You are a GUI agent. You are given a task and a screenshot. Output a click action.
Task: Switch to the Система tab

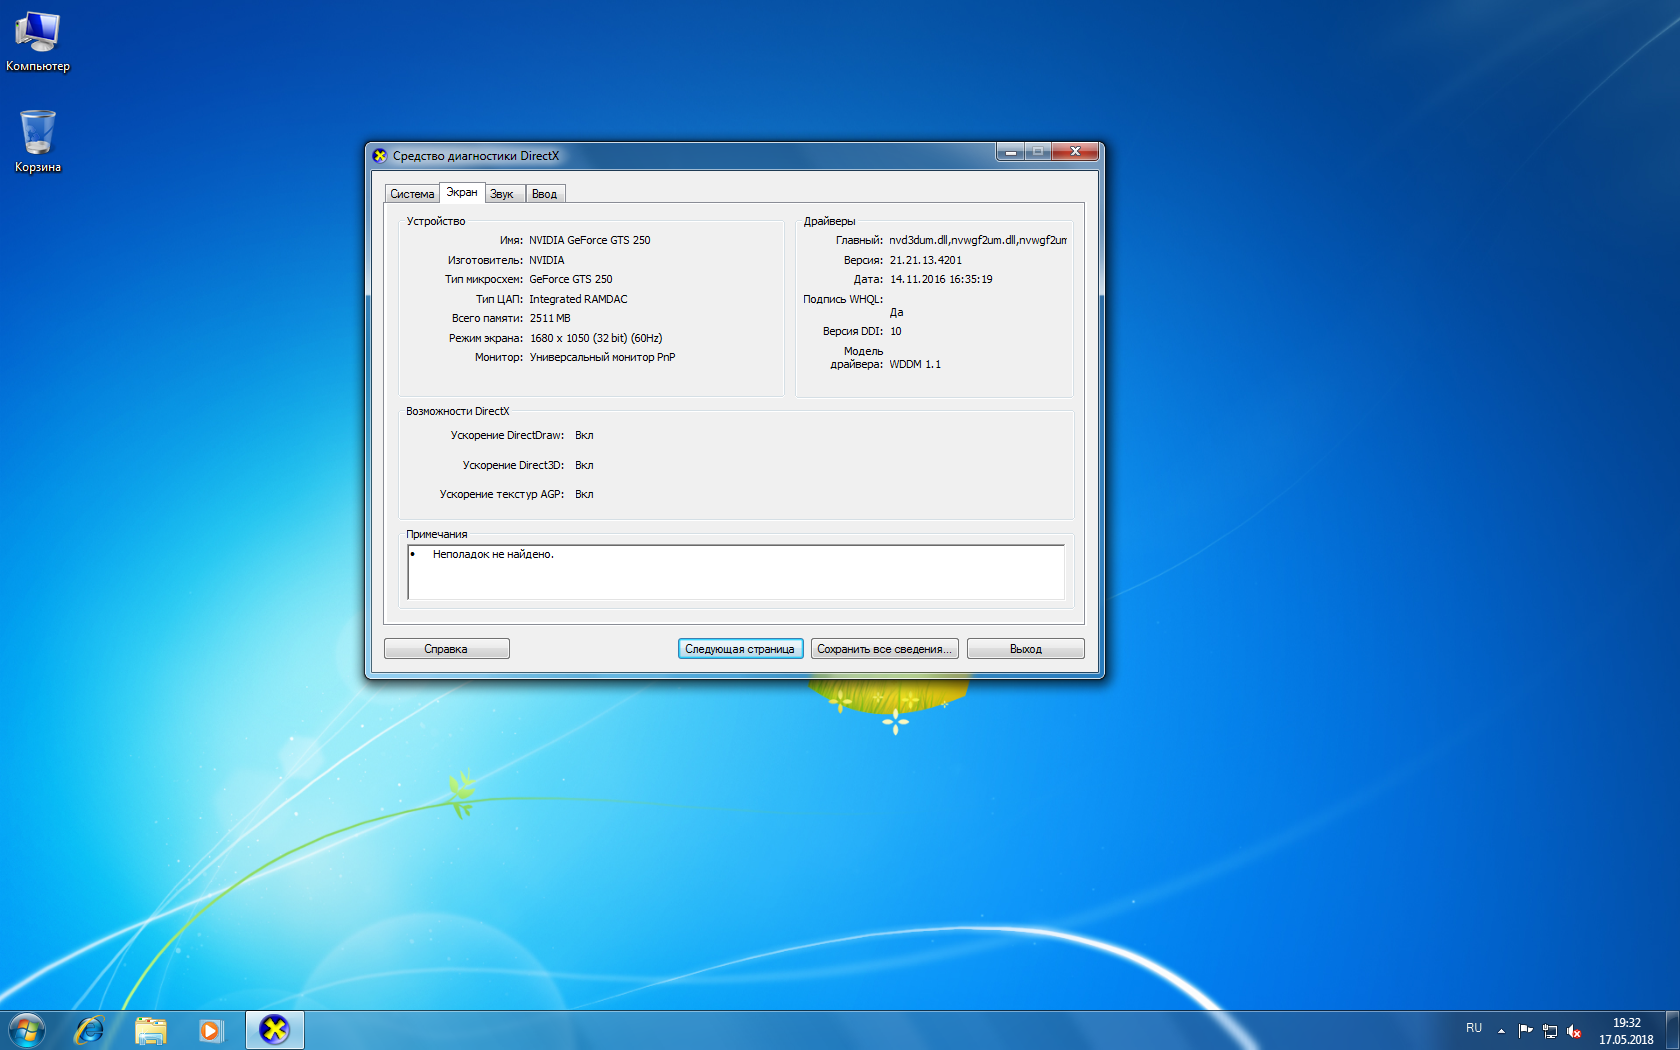[x=412, y=194]
